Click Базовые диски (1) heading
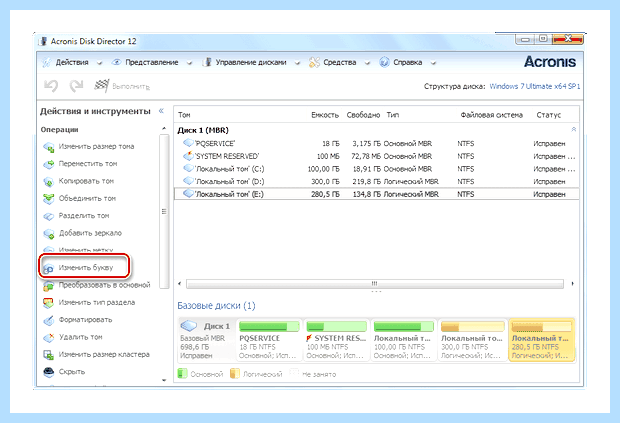This screenshot has height=423, width=620. pos(216,306)
